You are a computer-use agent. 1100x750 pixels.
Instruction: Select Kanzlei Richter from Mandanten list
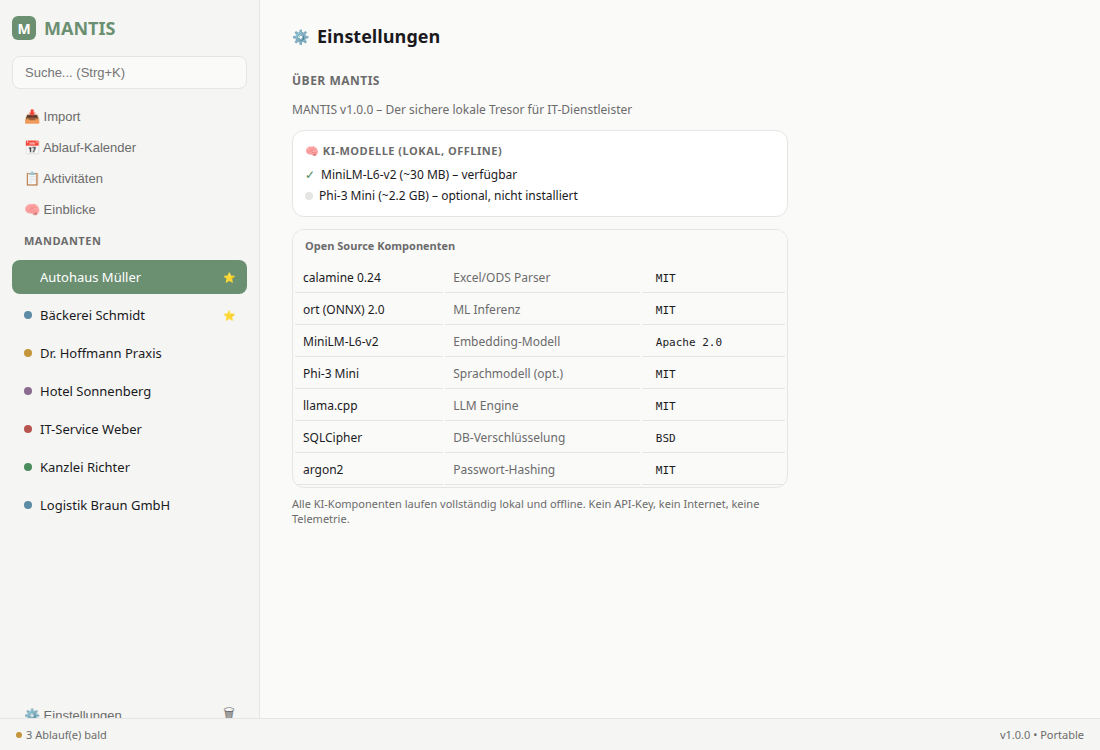point(85,468)
